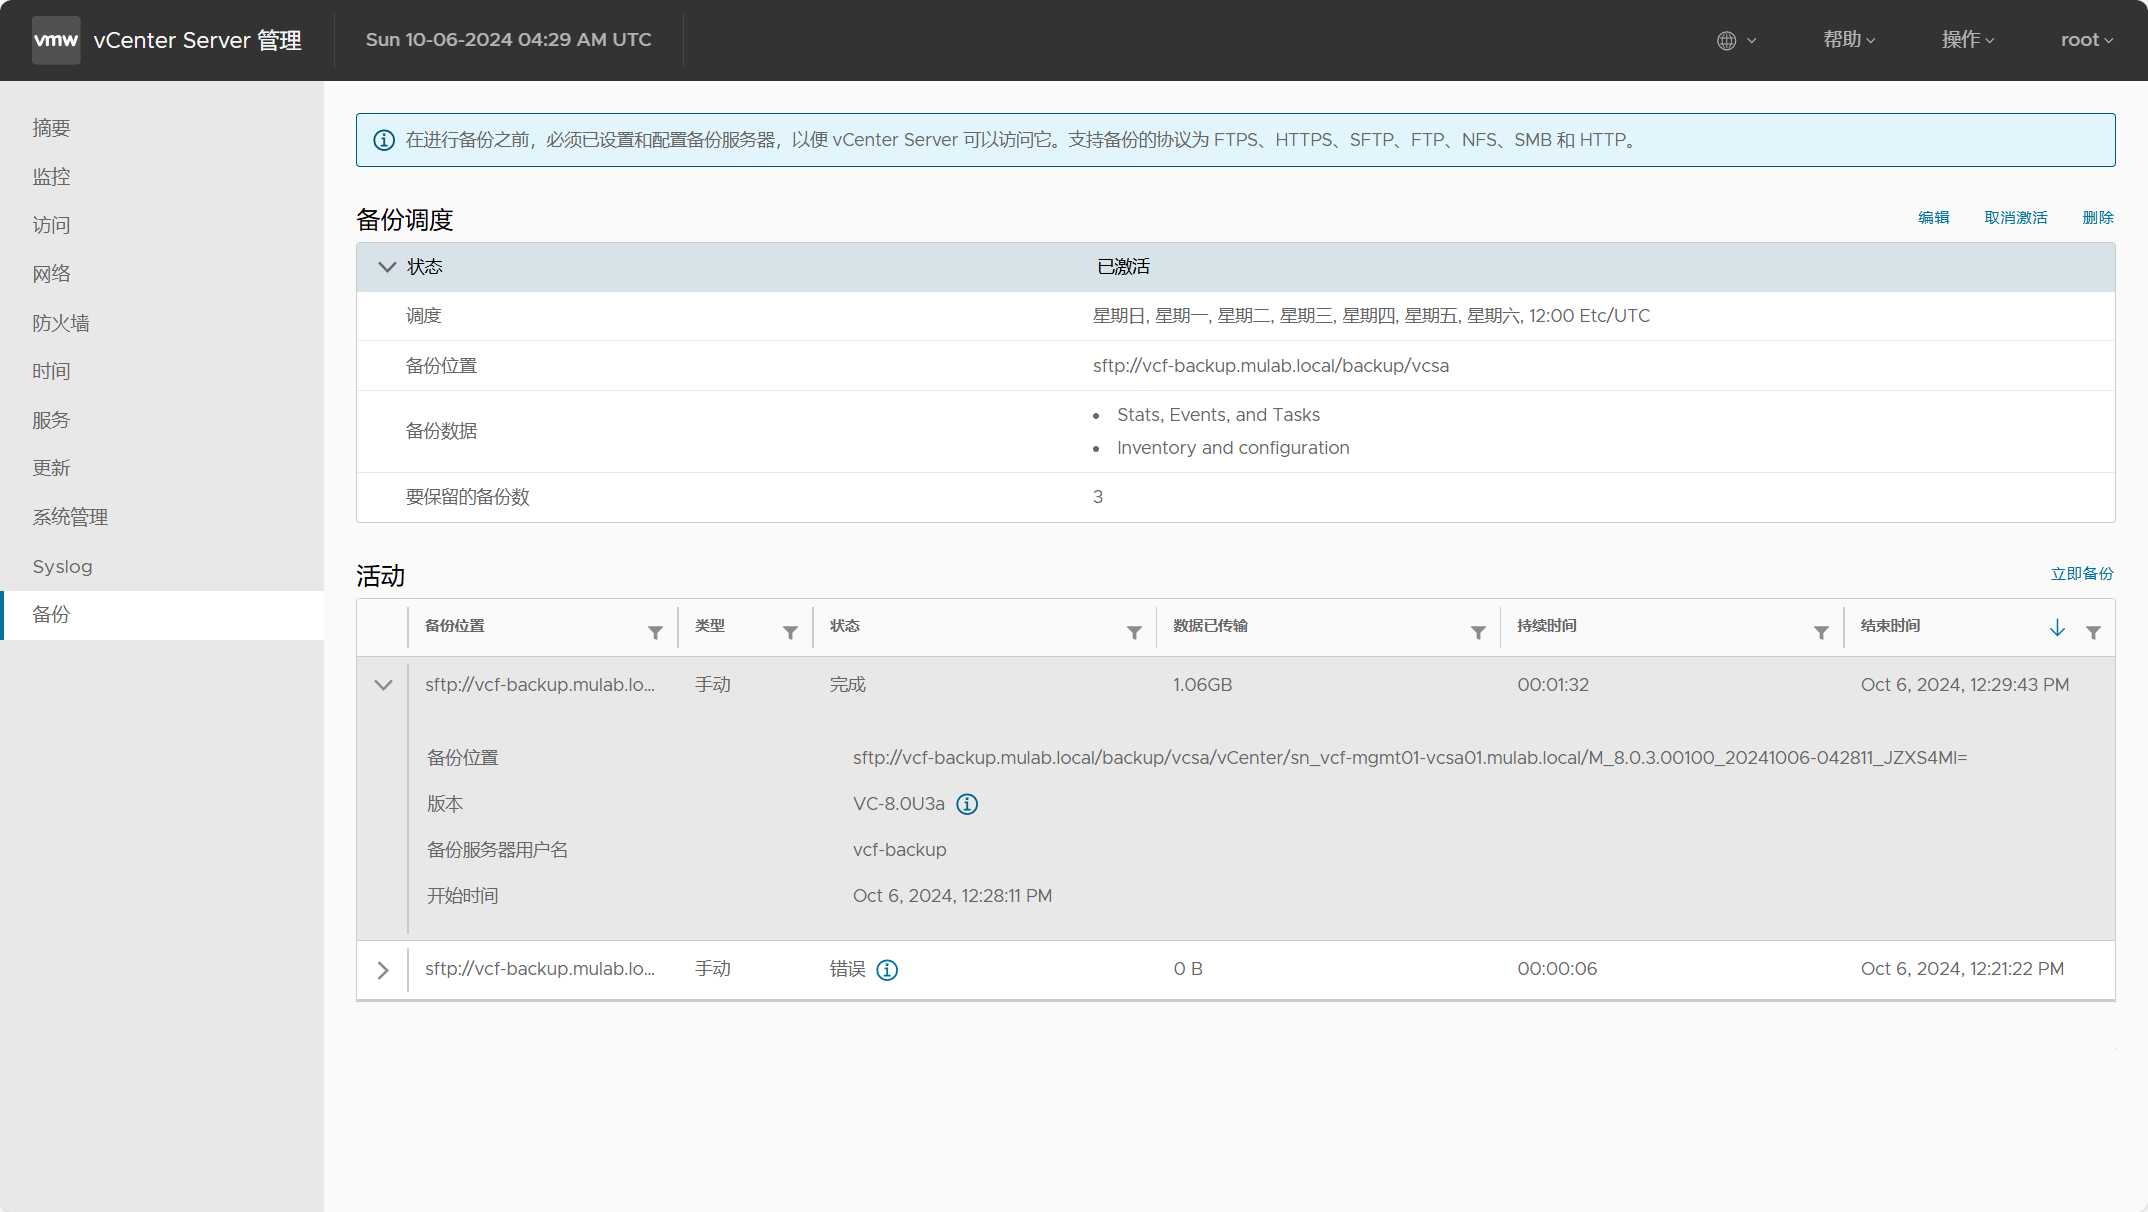Viewport: 2148px width, 1212px height.
Task: Click the 完成 status cell
Action: [x=847, y=685]
